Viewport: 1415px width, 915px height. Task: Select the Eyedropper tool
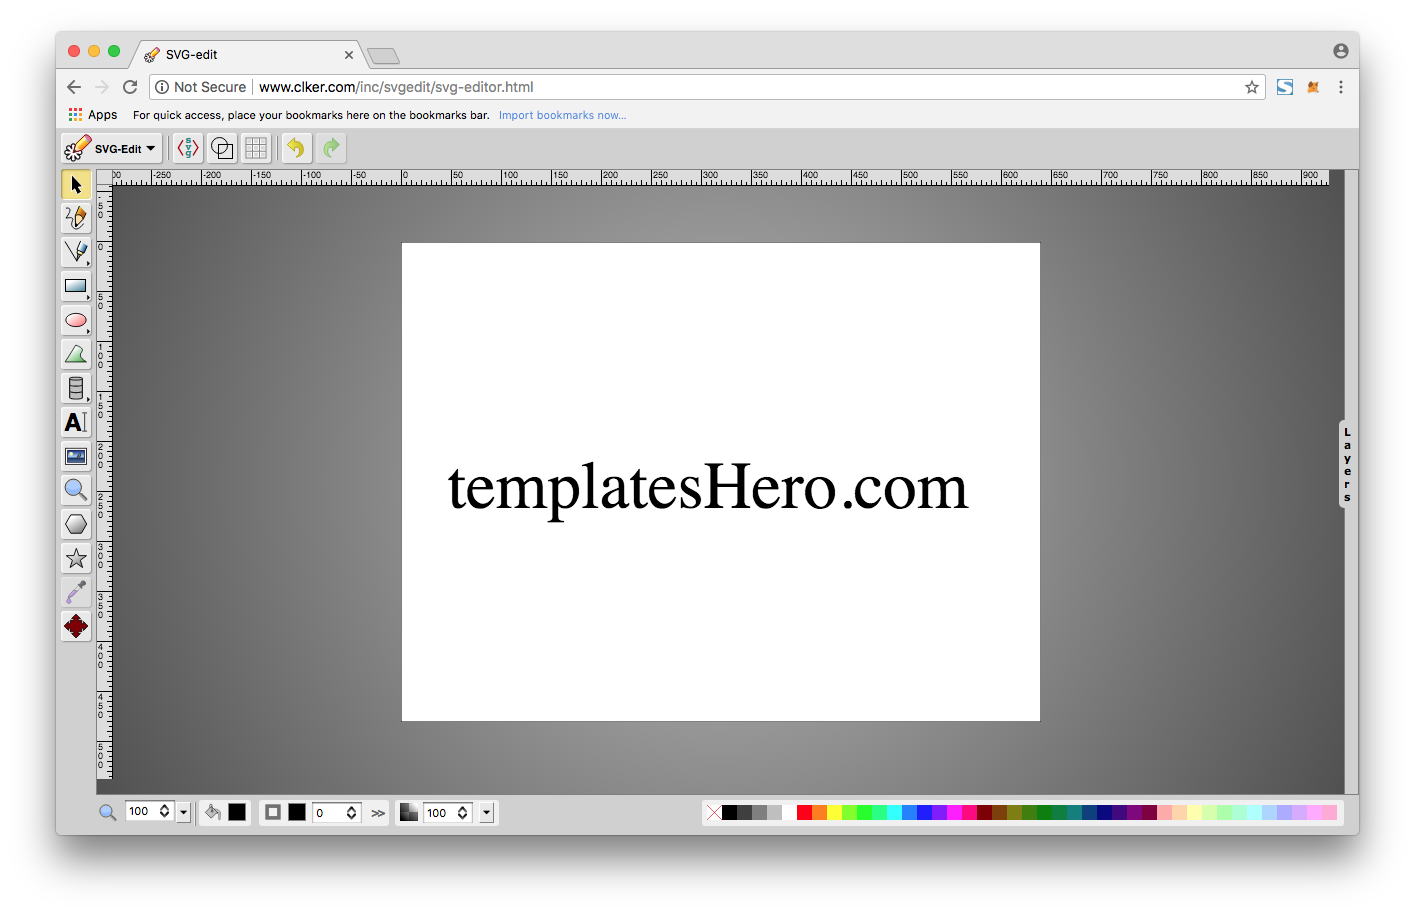(x=76, y=592)
